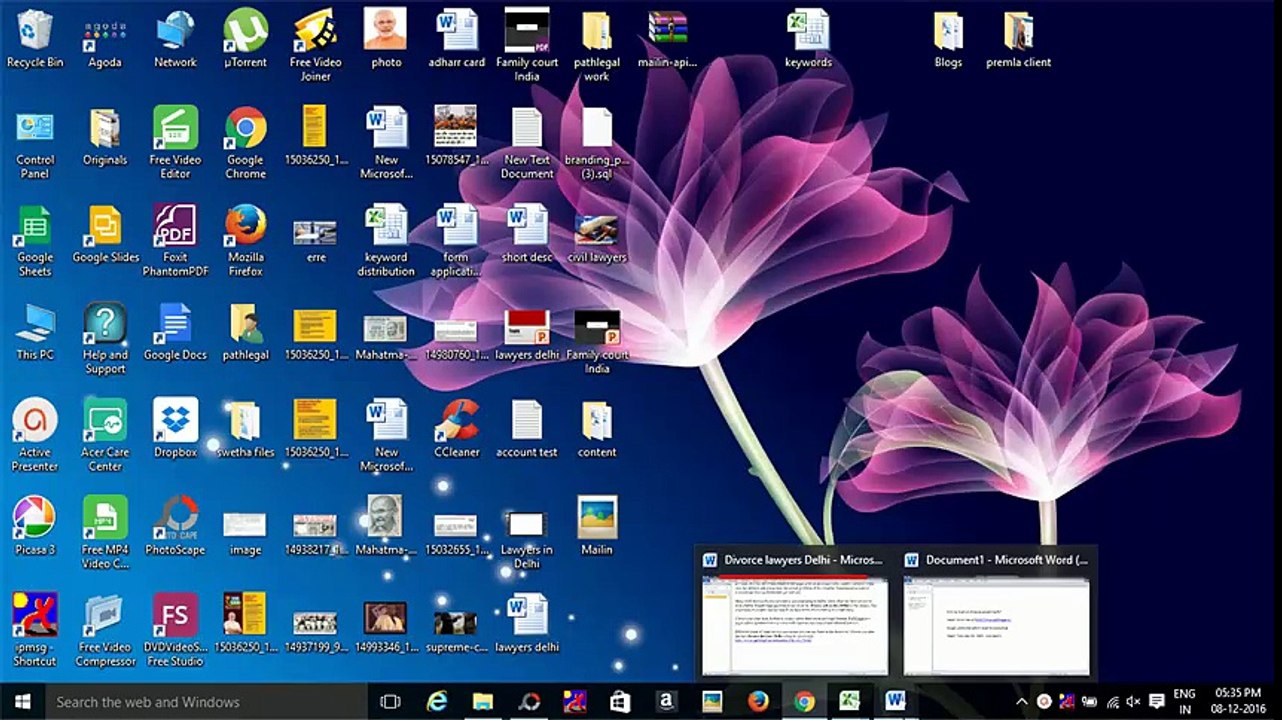The width and height of the screenshot is (1282, 720).
Task: Select the Network desktop icon
Action: pos(175,40)
